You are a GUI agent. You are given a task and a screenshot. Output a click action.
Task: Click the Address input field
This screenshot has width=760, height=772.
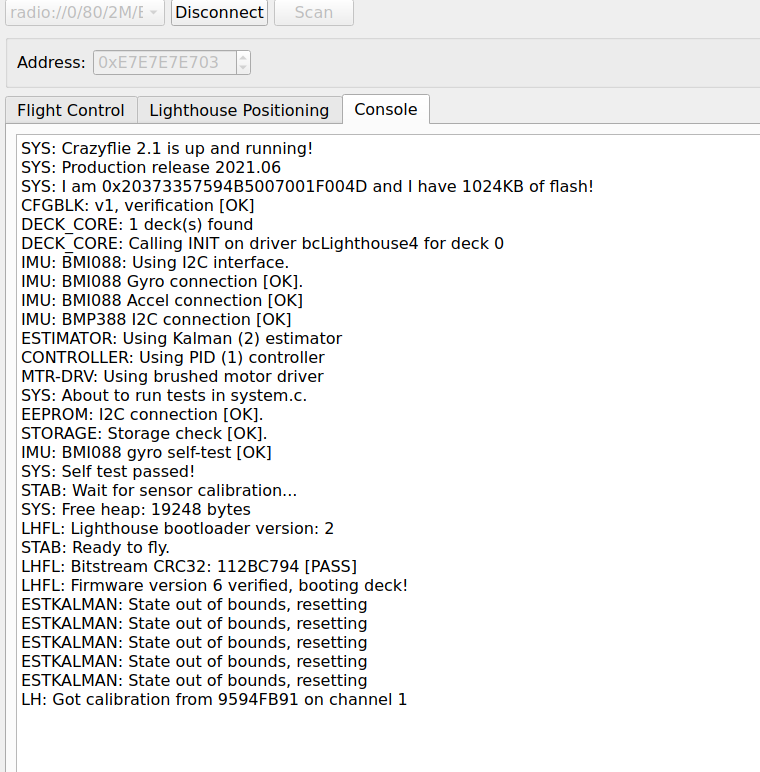click(165, 62)
